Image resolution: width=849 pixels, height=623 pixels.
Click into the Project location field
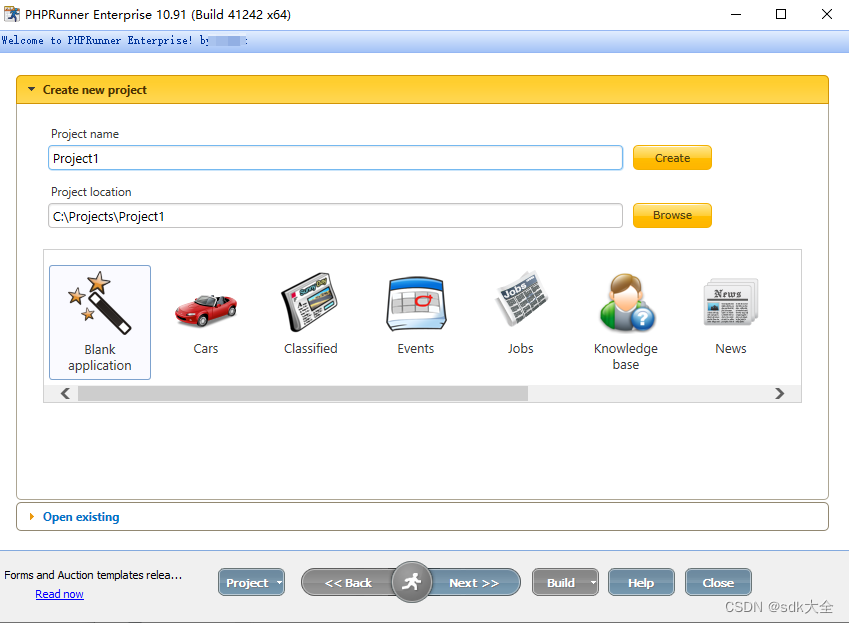[335, 216]
